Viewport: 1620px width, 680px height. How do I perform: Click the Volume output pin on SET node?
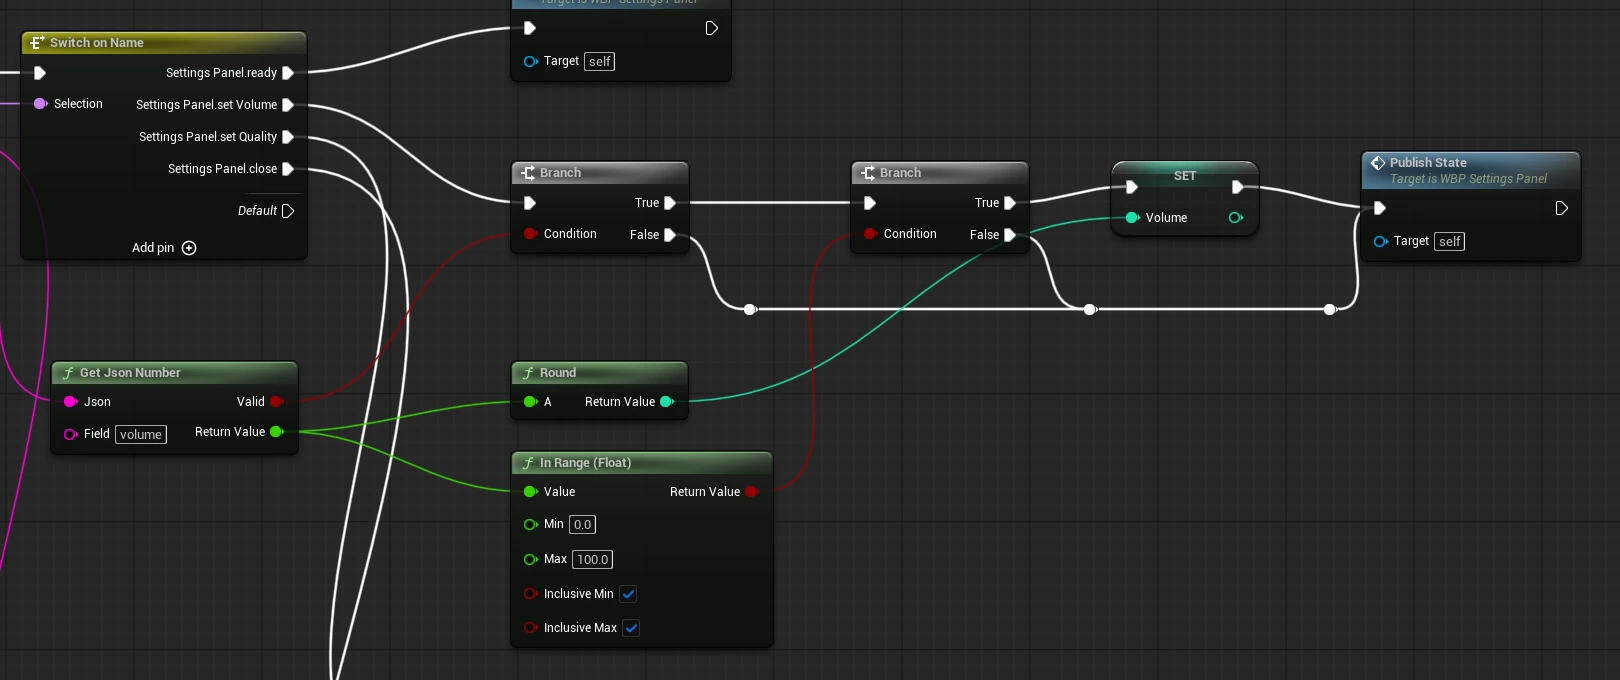[x=1236, y=218]
